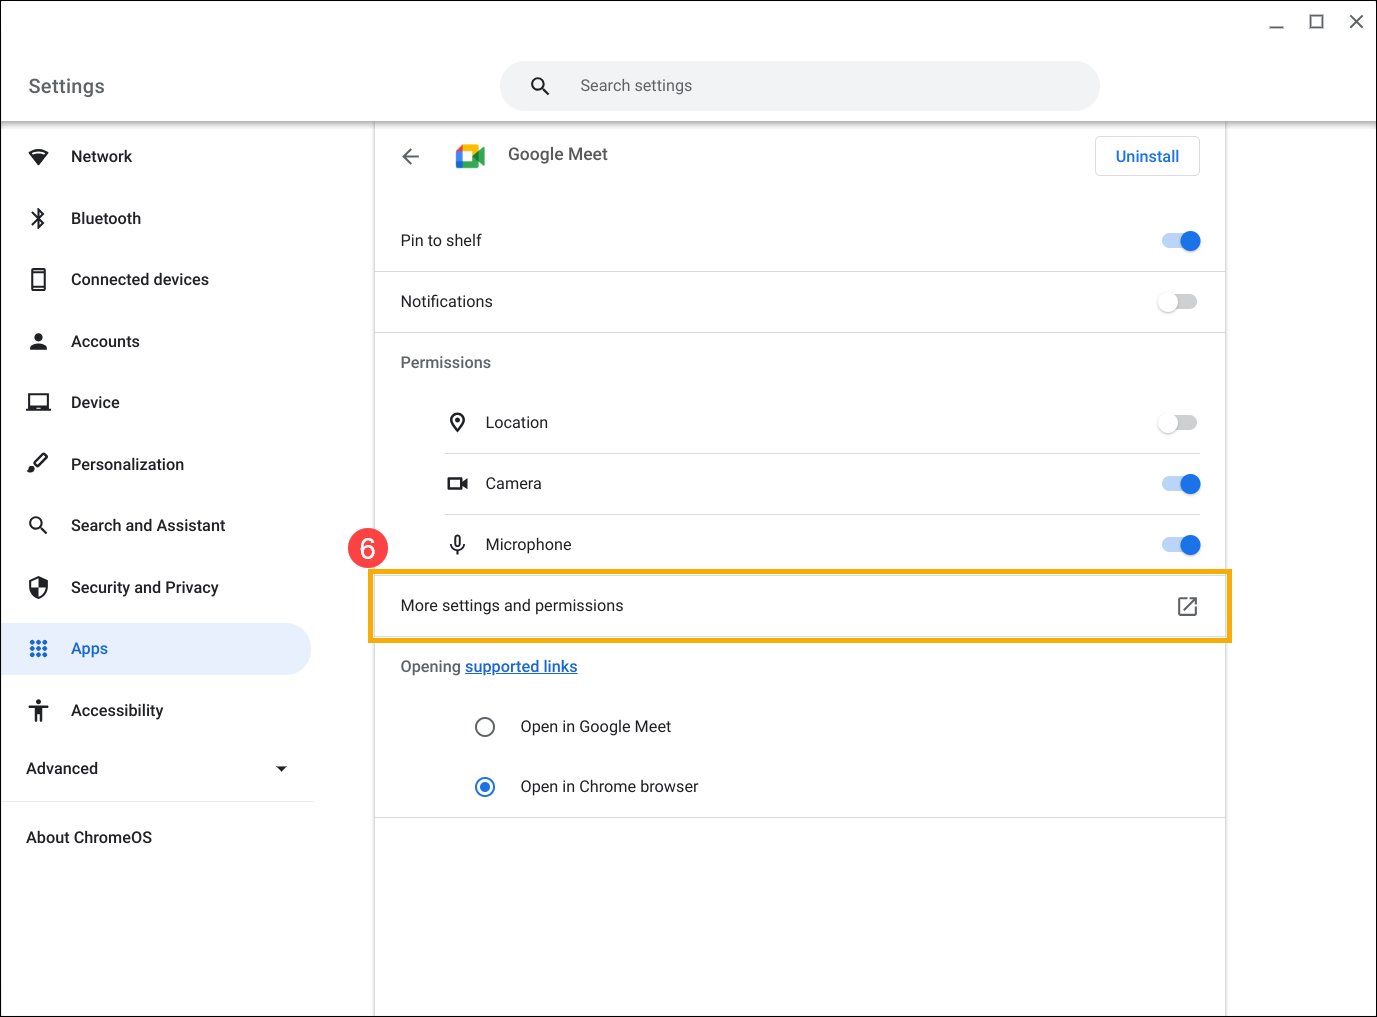Click the Network wifi icon in sidebar
The image size is (1377, 1017).
tap(38, 157)
